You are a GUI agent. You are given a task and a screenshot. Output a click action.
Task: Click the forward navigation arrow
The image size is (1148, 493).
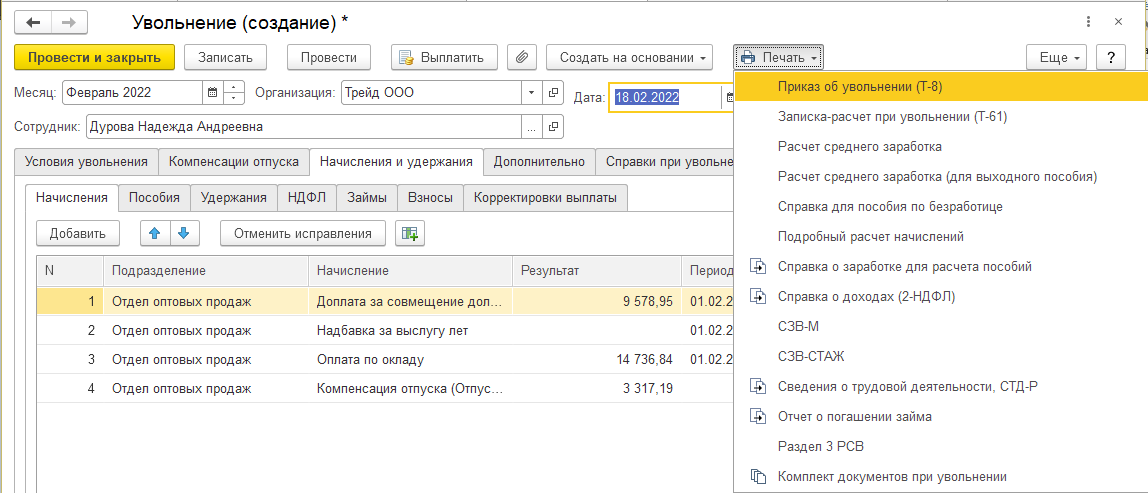coord(68,21)
